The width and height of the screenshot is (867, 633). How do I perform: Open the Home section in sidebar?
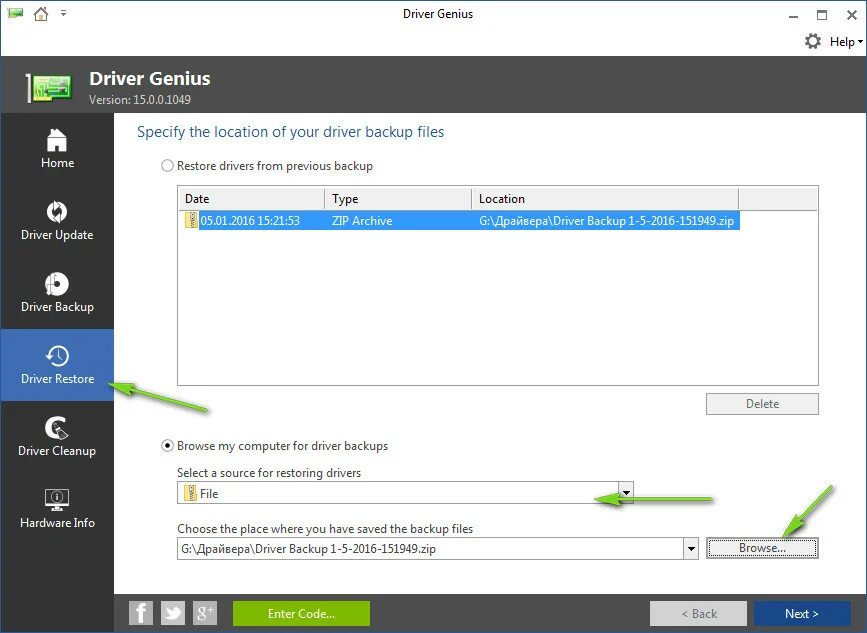[x=57, y=149]
